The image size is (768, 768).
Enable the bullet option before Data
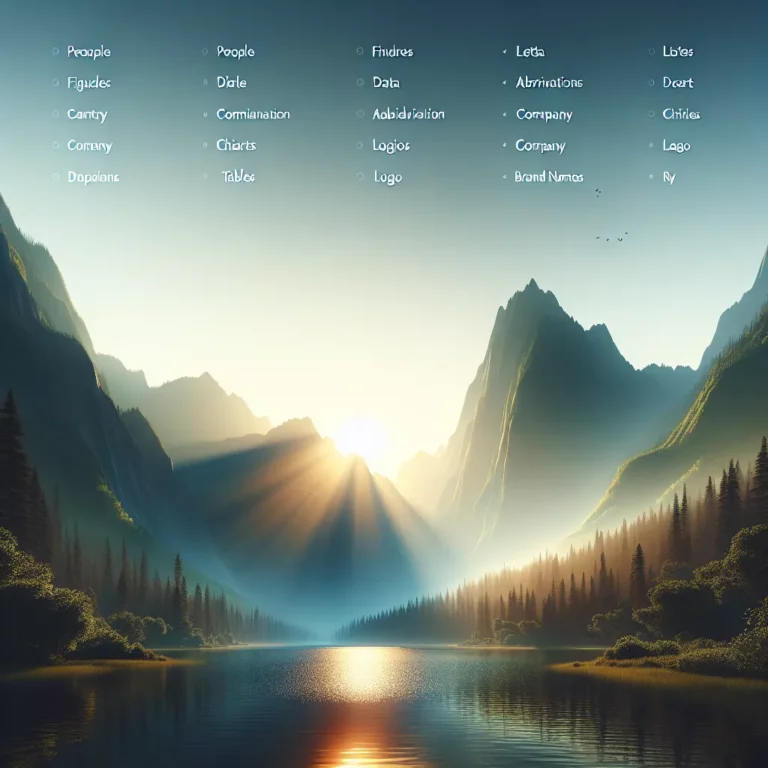point(359,83)
